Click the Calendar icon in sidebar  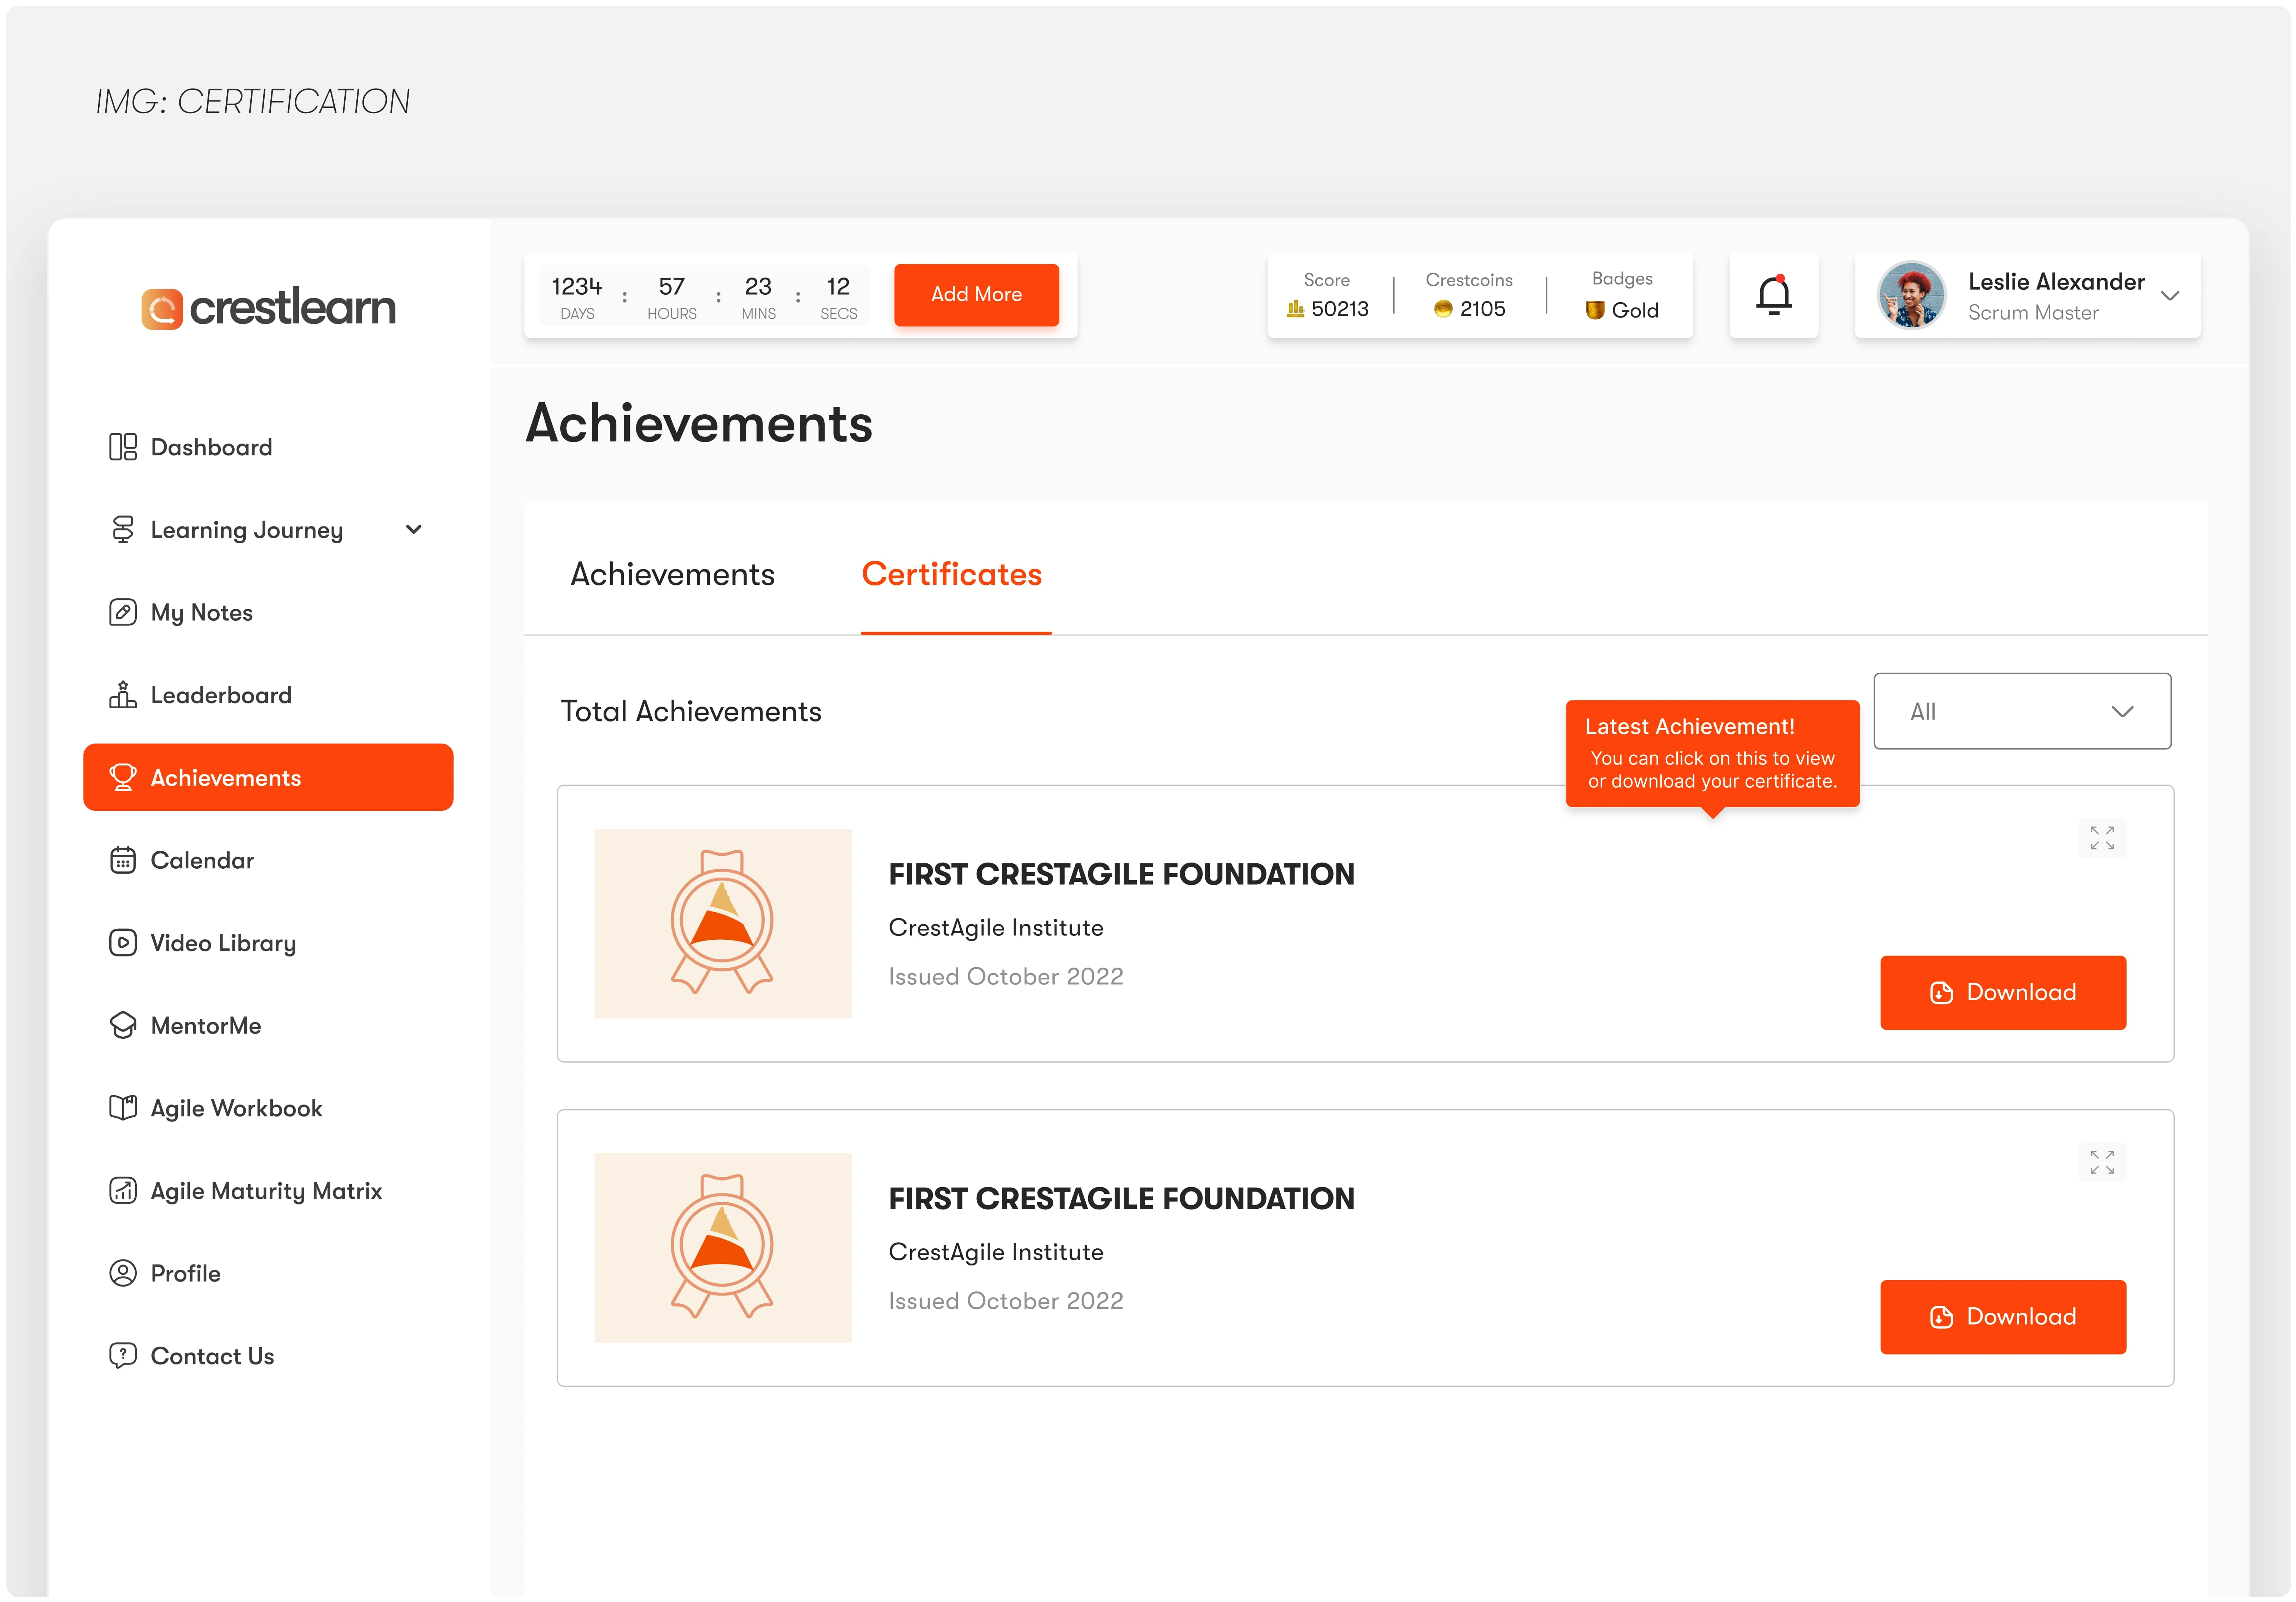(122, 860)
